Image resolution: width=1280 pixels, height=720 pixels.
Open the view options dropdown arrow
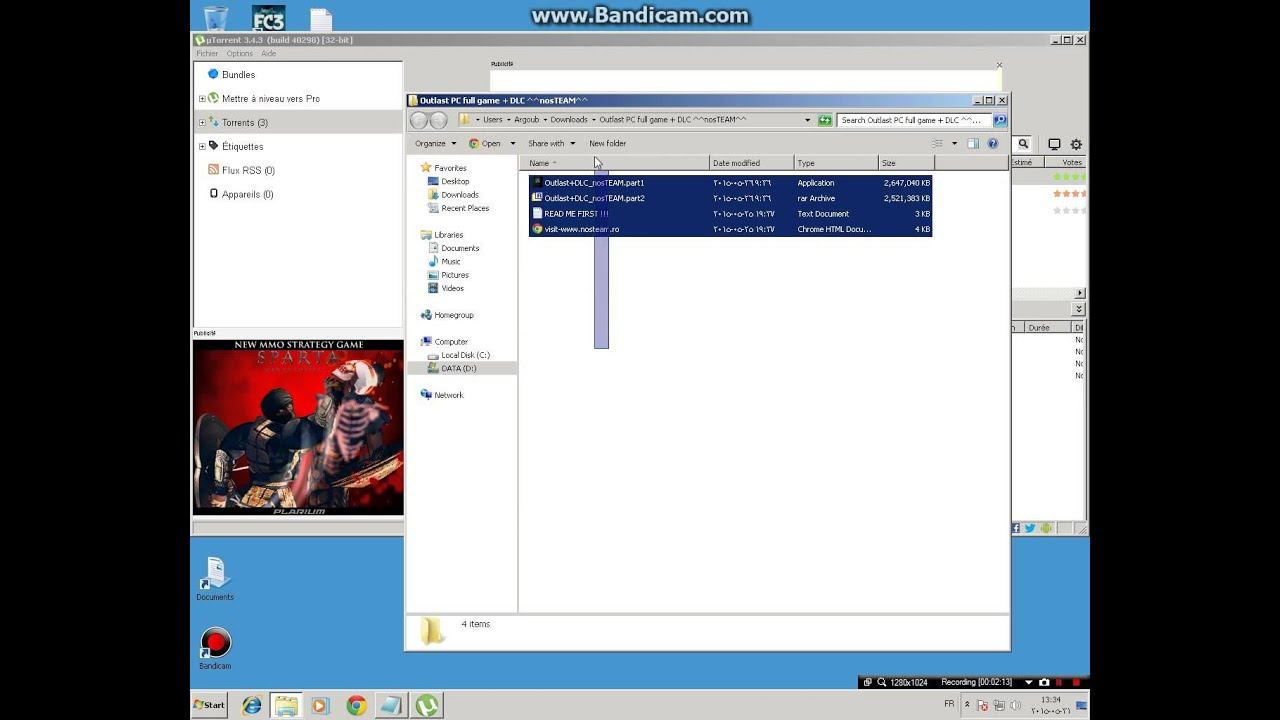954,144
